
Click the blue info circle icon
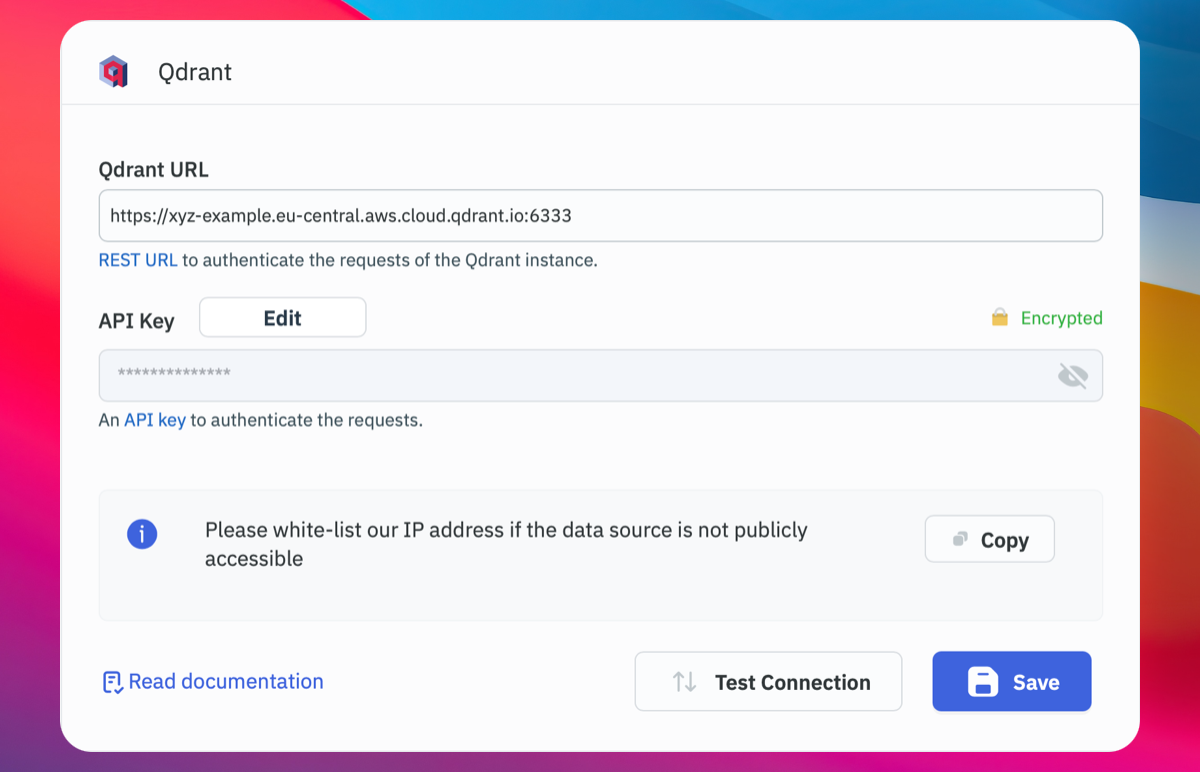tap(142, 534)
